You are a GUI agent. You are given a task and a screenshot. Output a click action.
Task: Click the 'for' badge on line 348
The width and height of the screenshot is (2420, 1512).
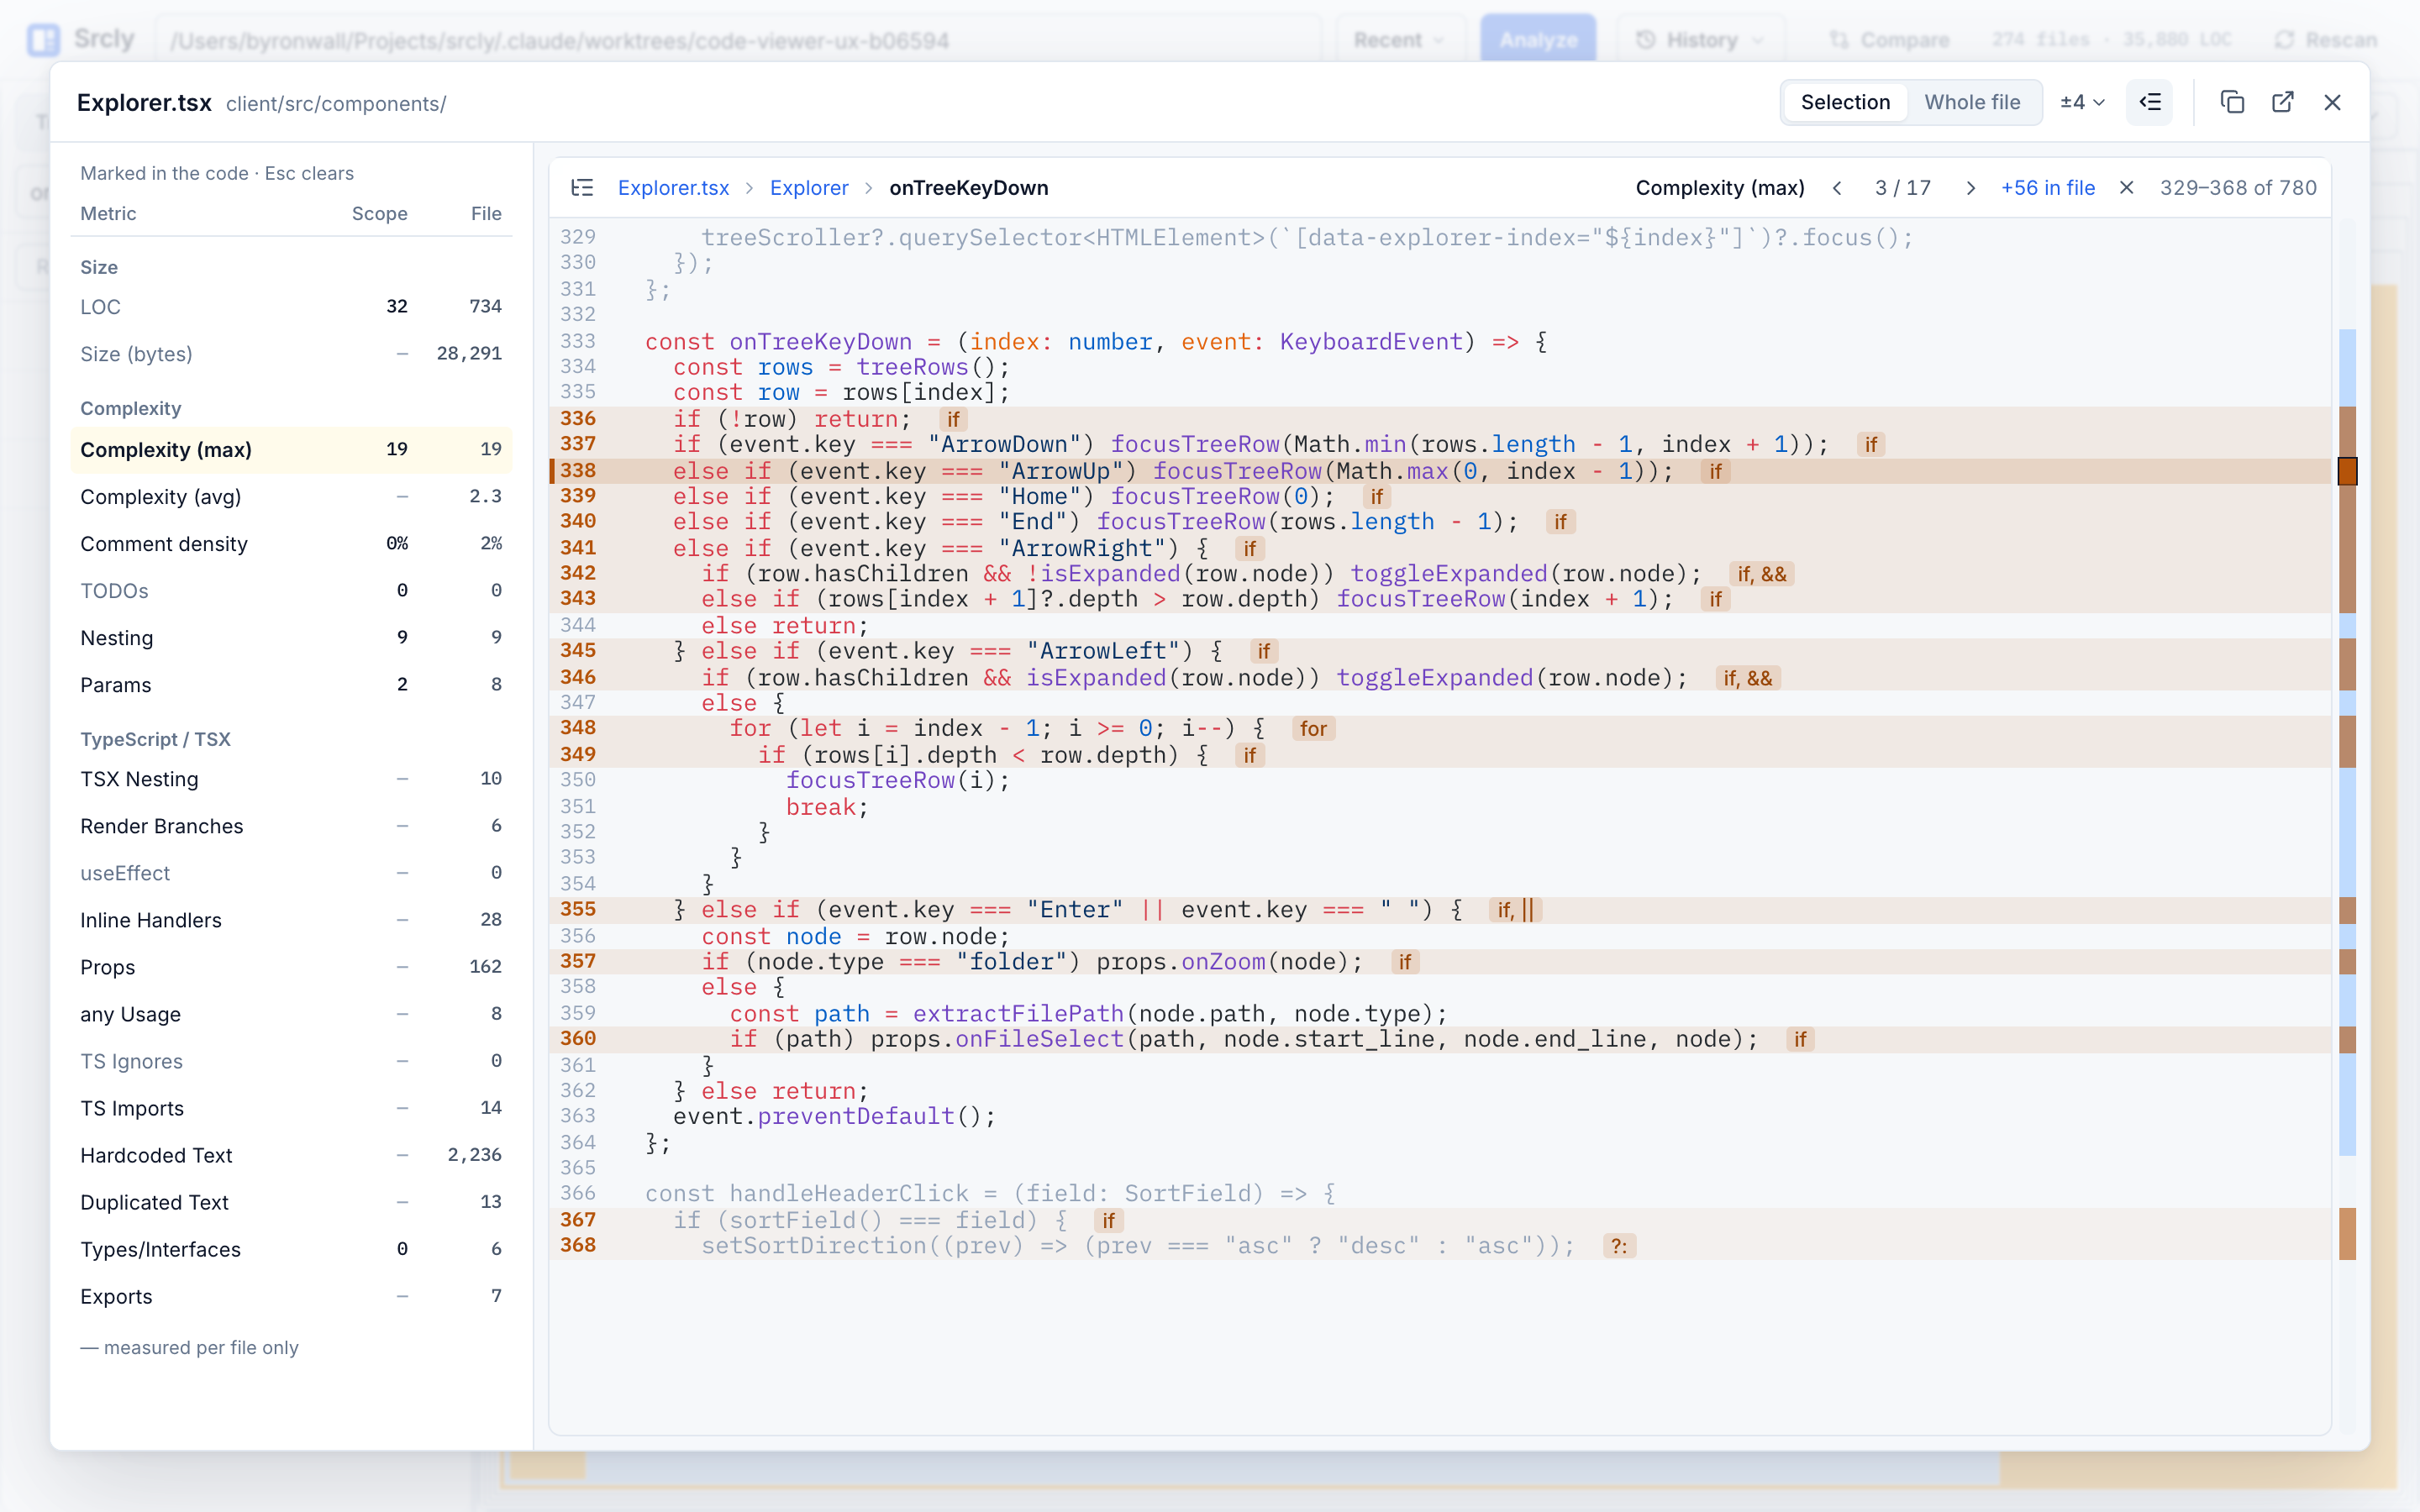pos(1313,729)
